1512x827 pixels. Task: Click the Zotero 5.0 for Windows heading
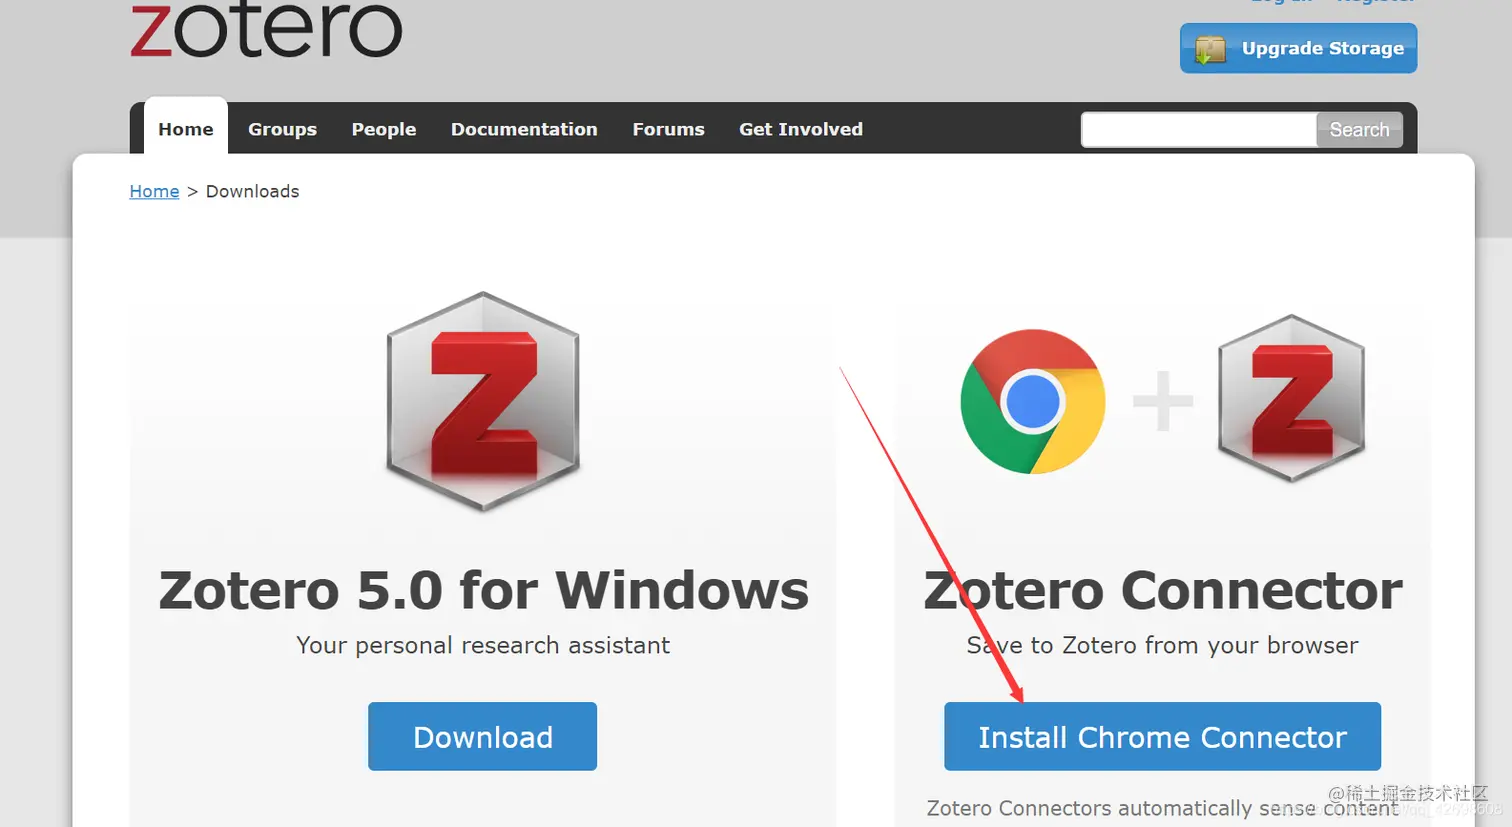click(483, 590)
